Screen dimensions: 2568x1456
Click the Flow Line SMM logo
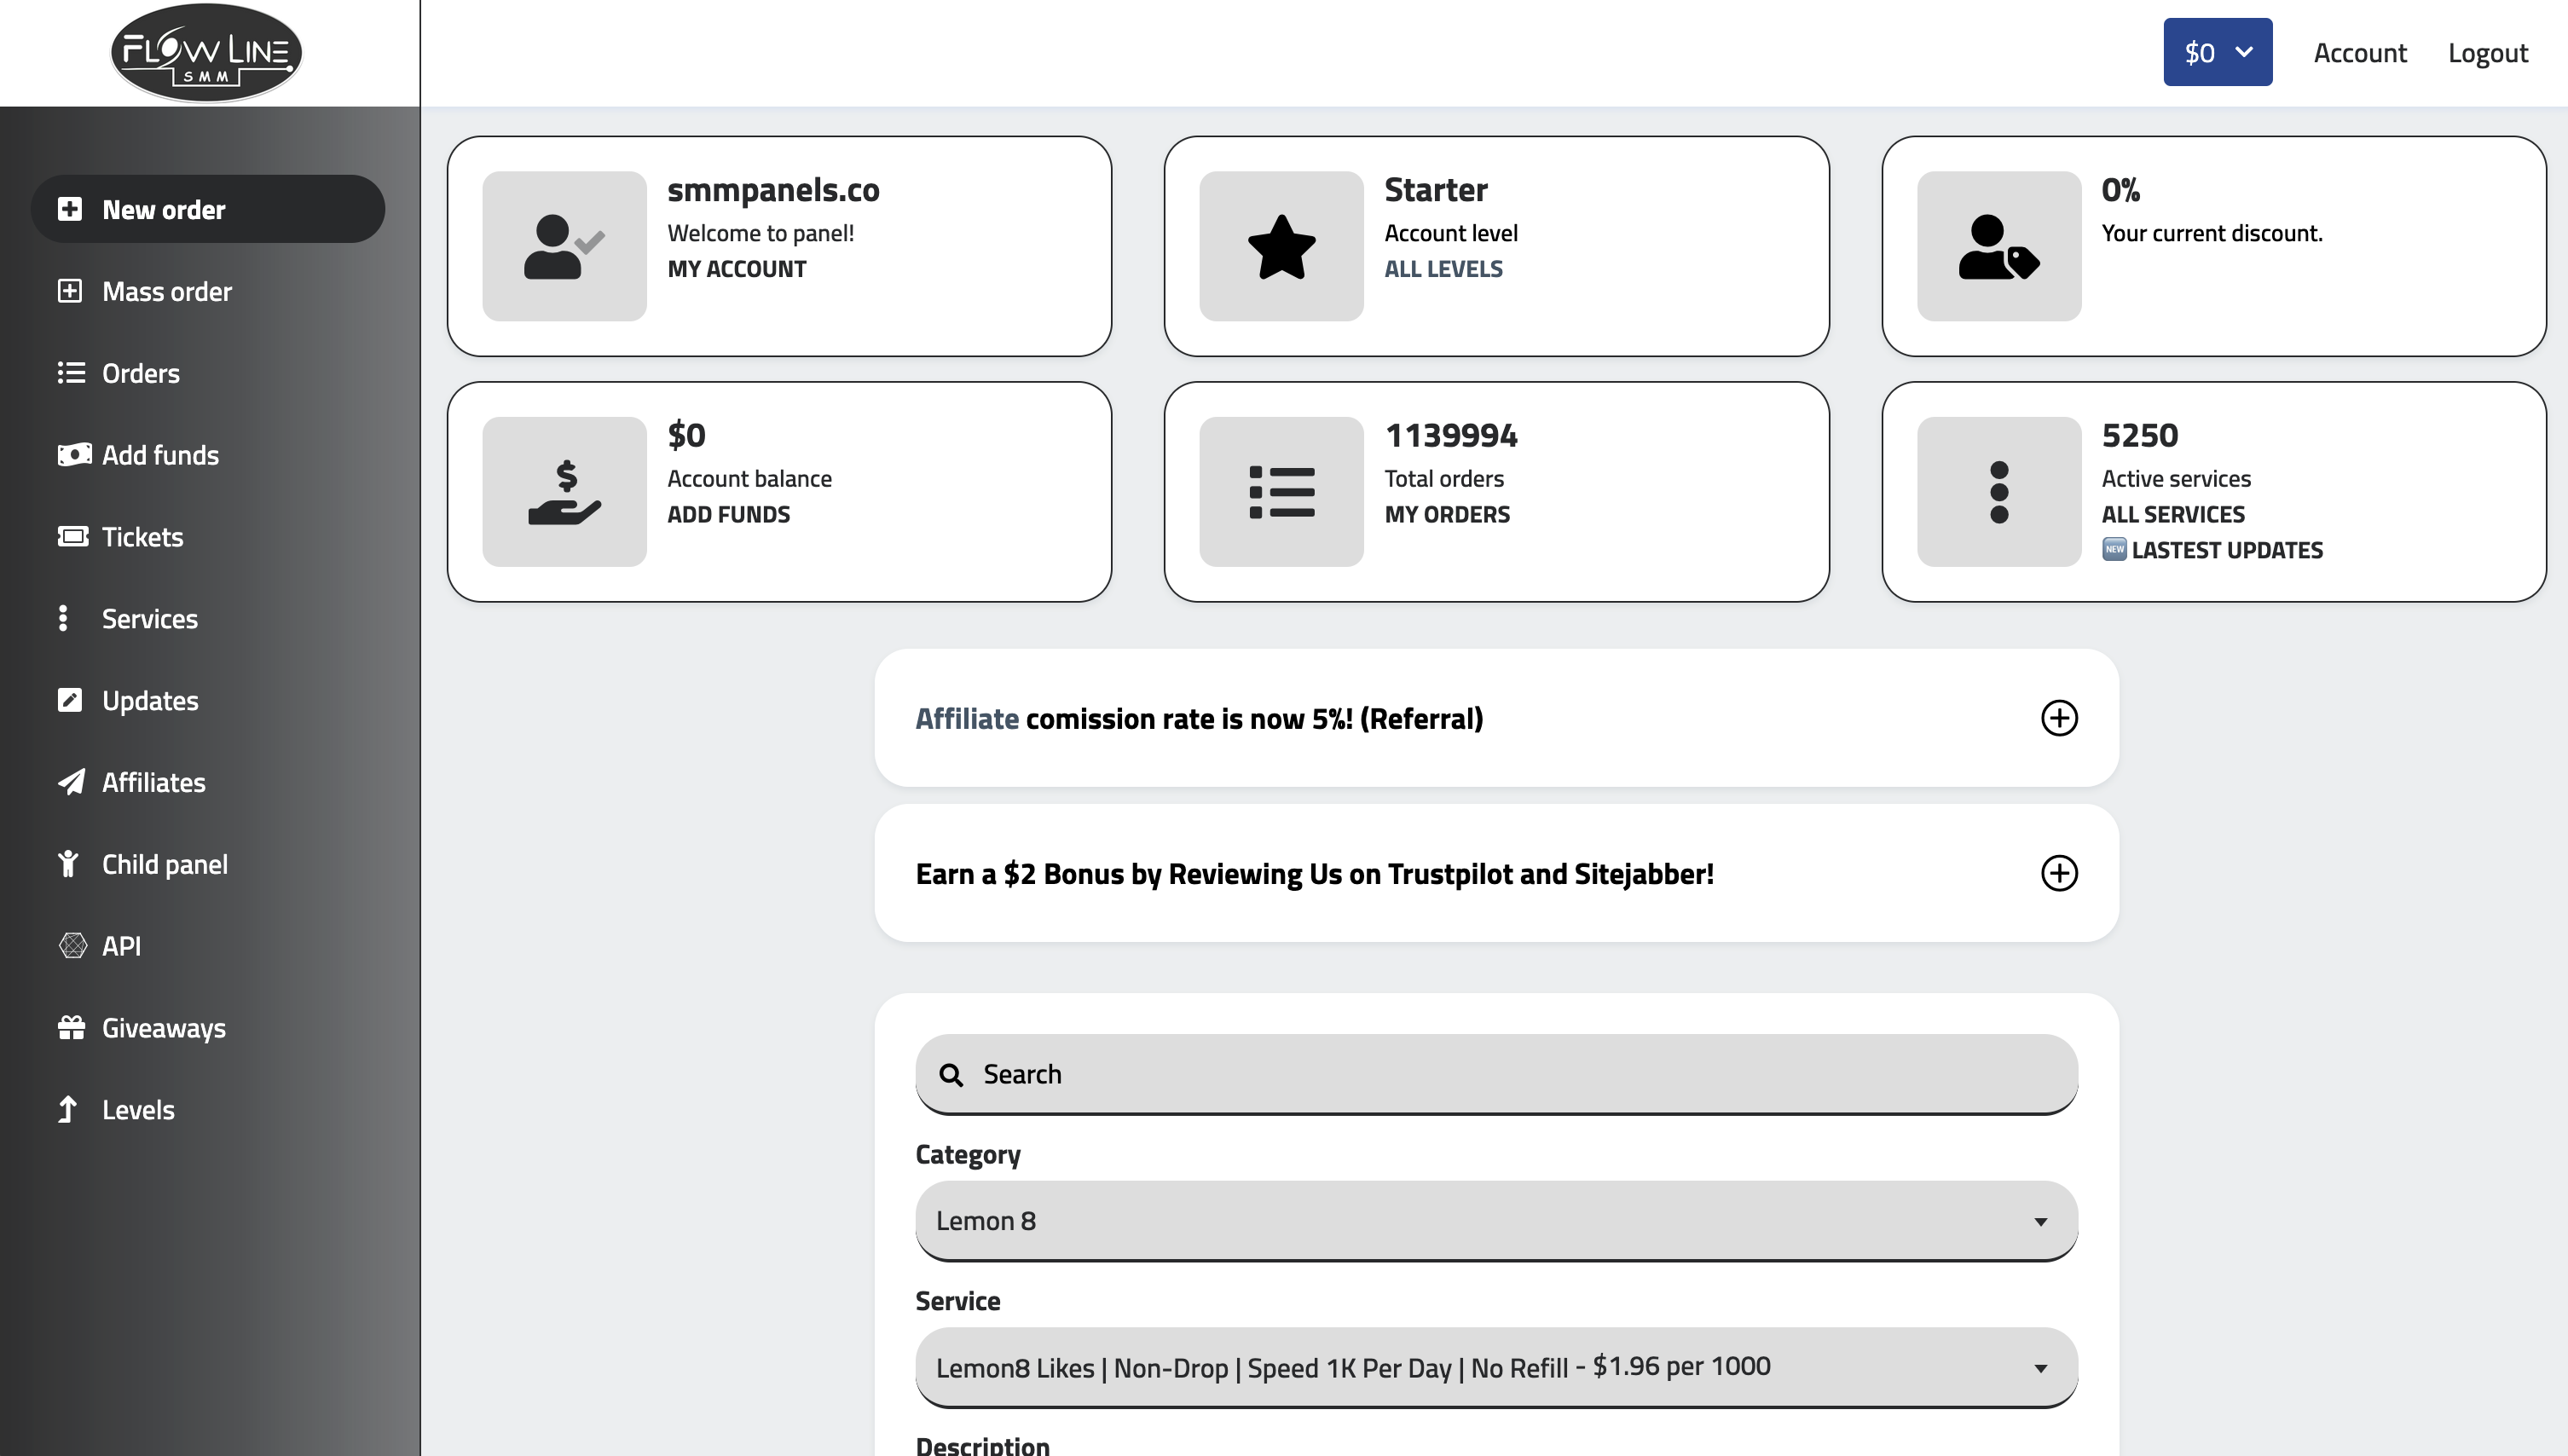[206, 52]
